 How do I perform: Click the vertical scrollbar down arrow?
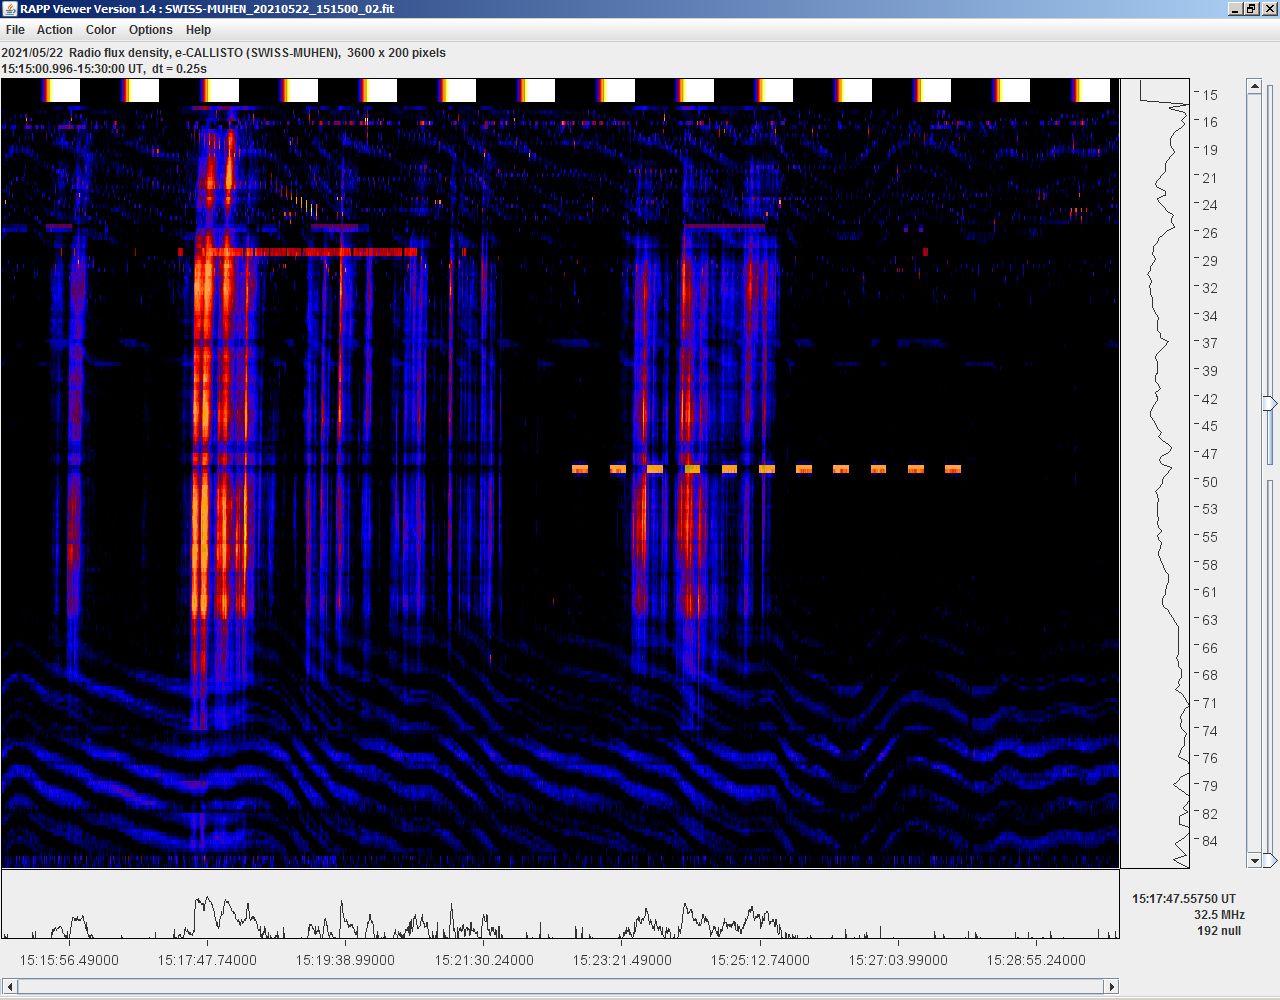point(1255,860)
